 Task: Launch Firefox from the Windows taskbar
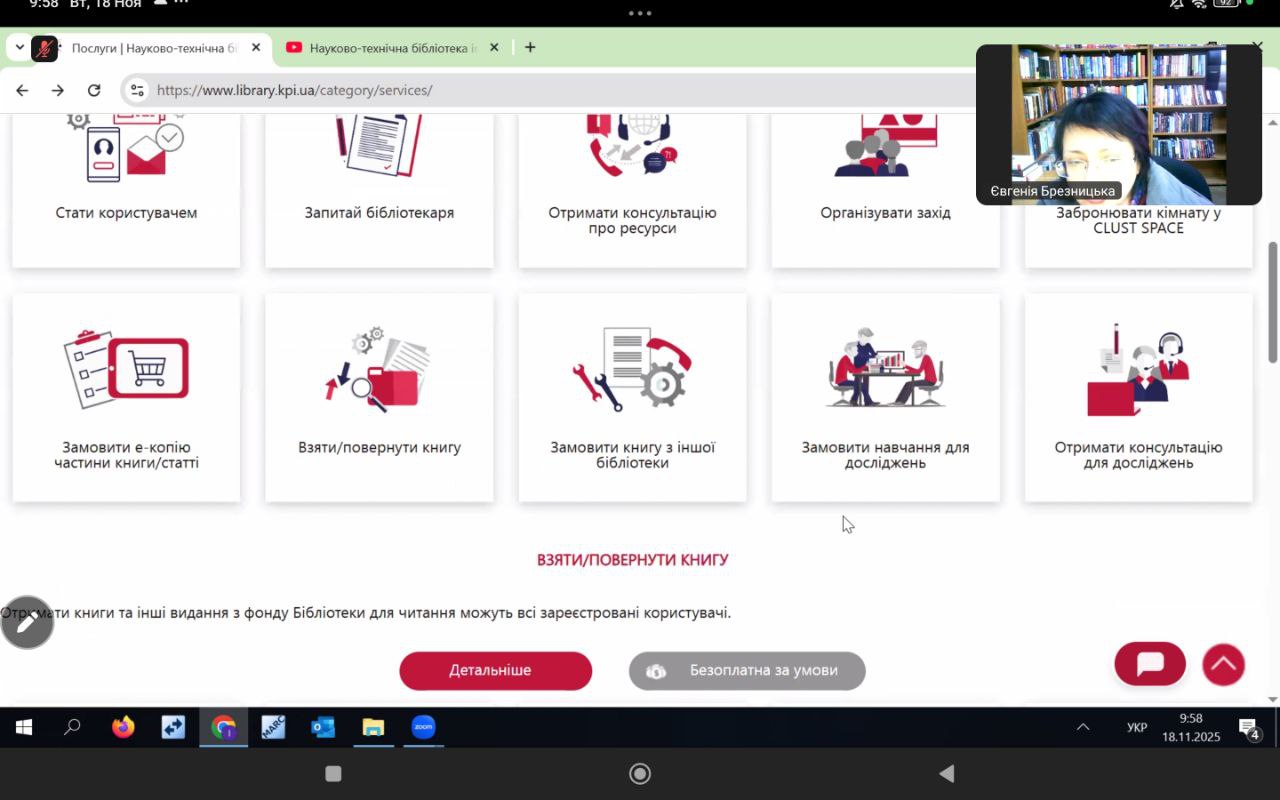(123, 727)
